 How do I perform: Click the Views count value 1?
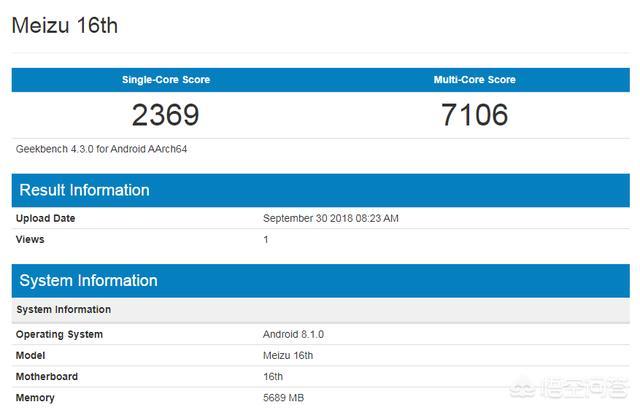pos(266,239)
